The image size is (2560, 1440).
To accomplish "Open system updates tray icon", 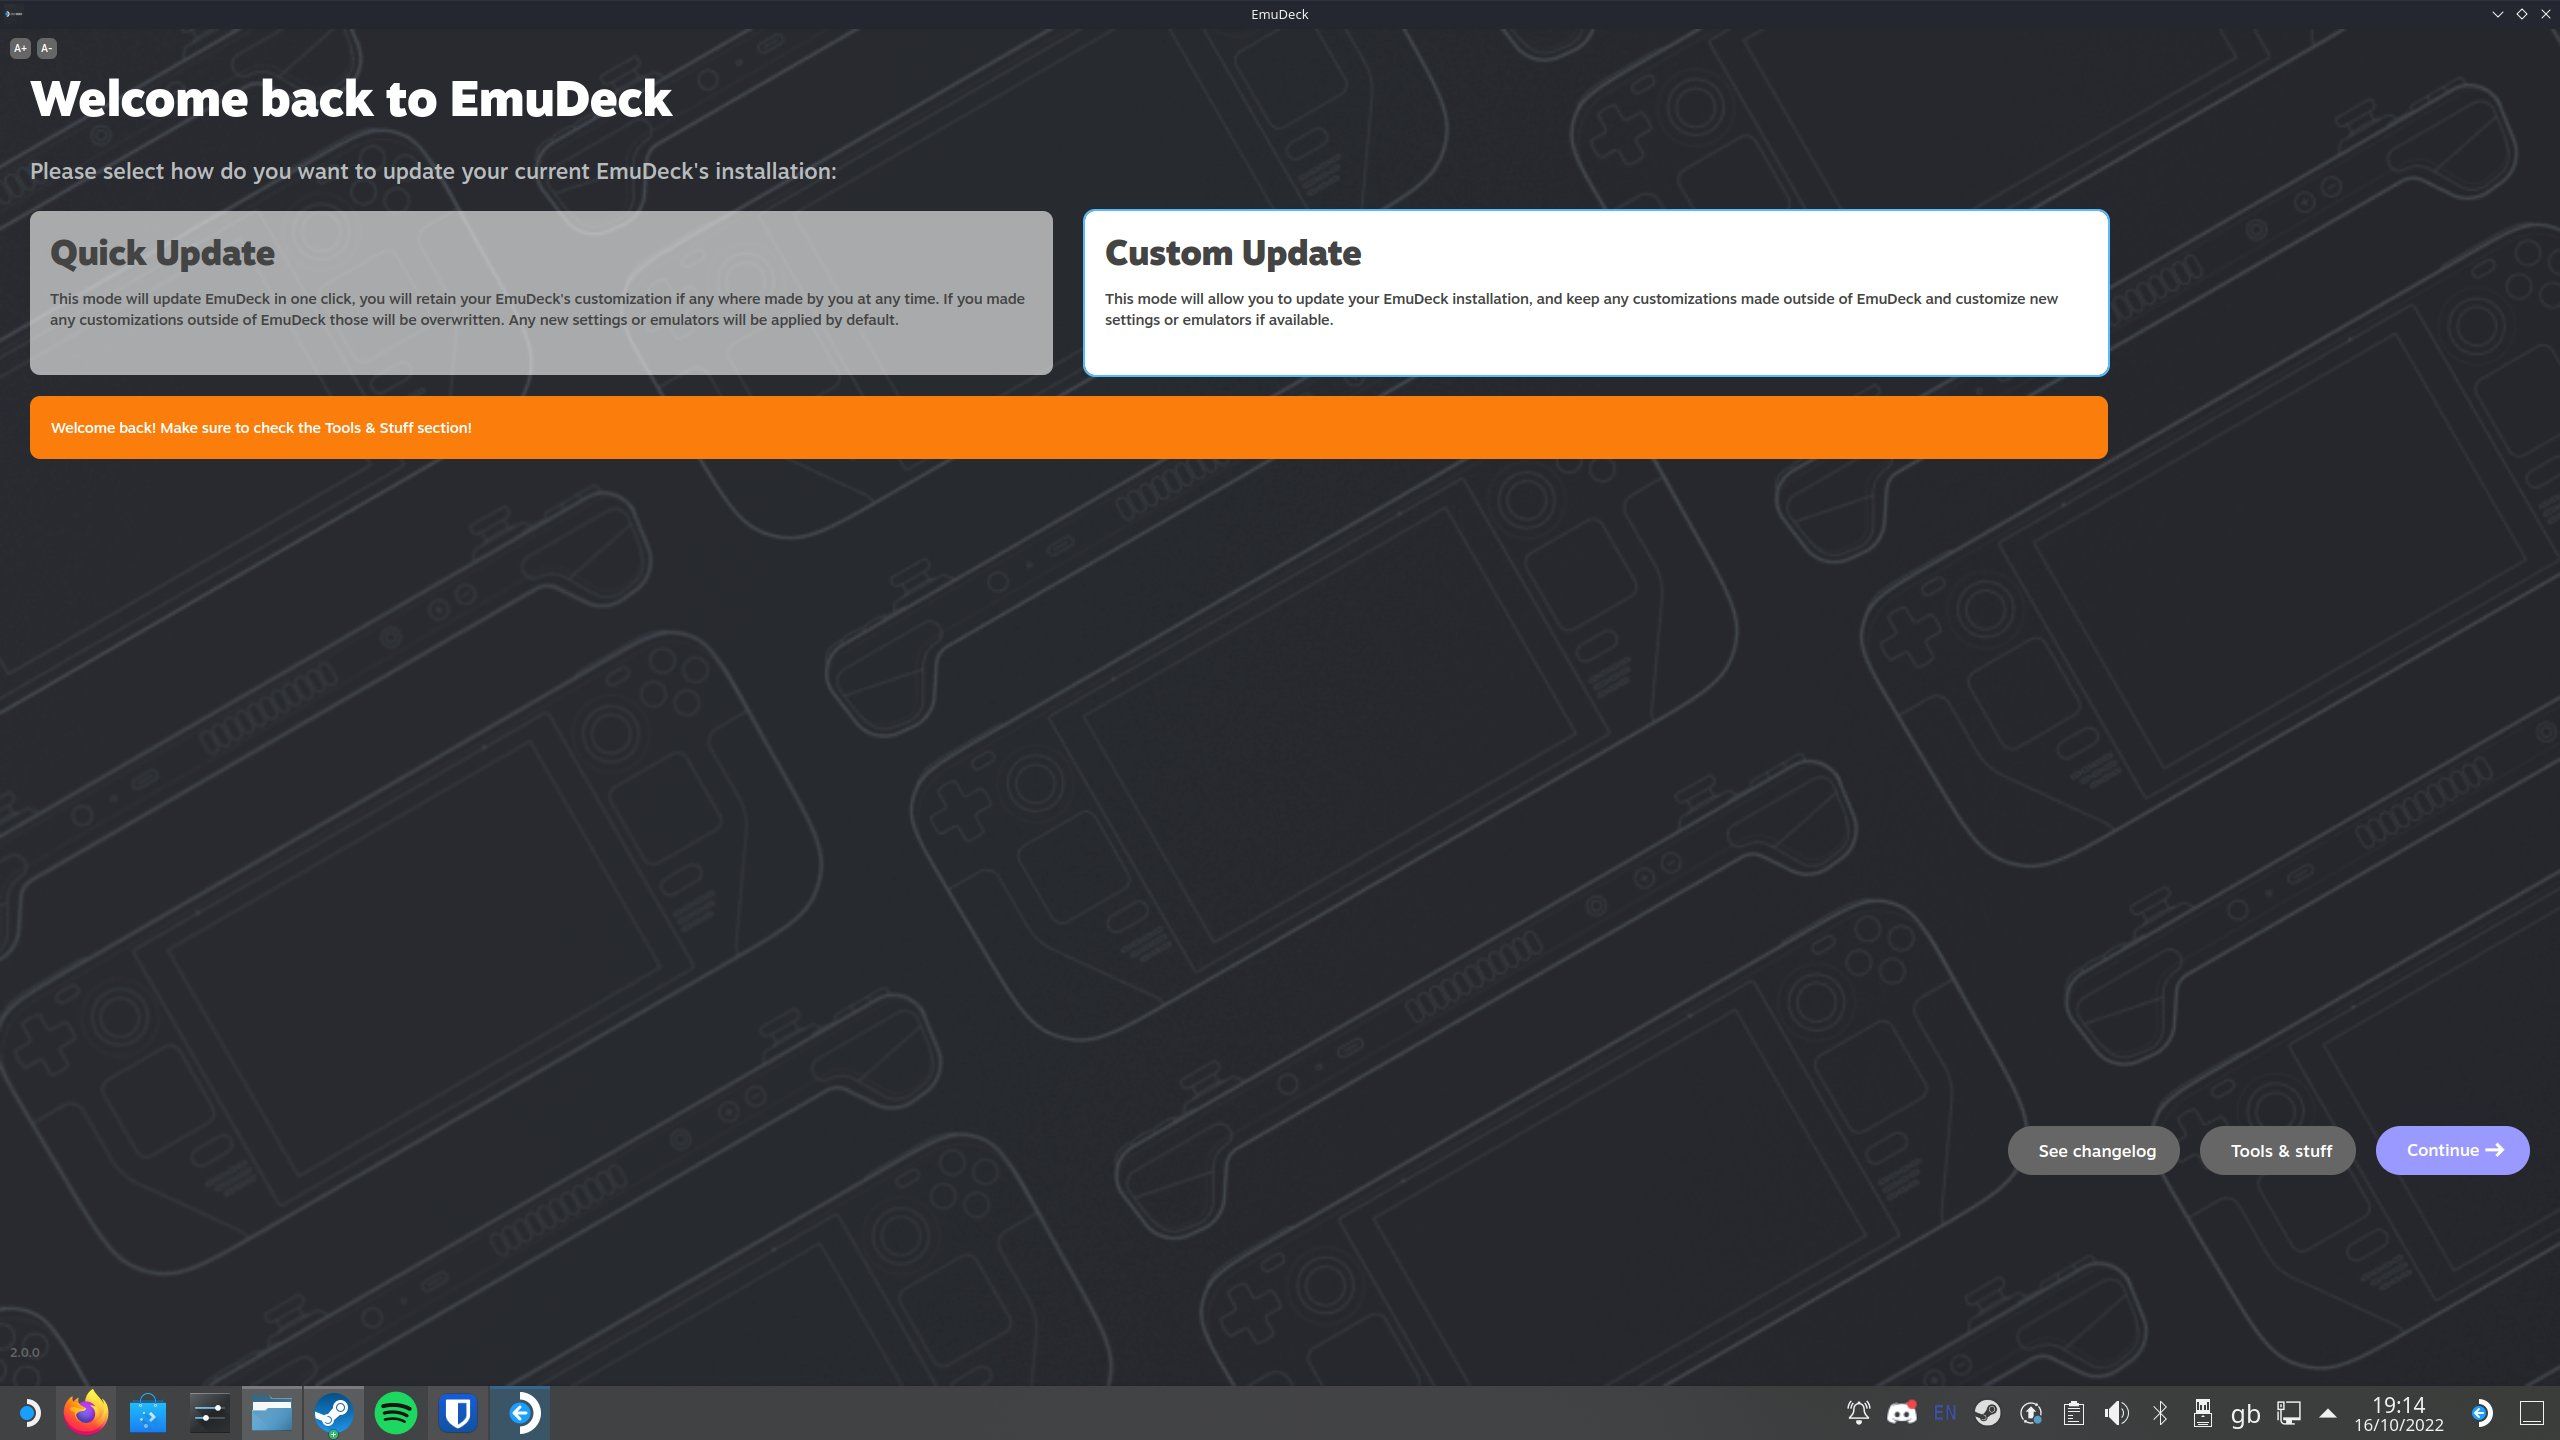I will pyautogui.click(x=2030, y=1413).
